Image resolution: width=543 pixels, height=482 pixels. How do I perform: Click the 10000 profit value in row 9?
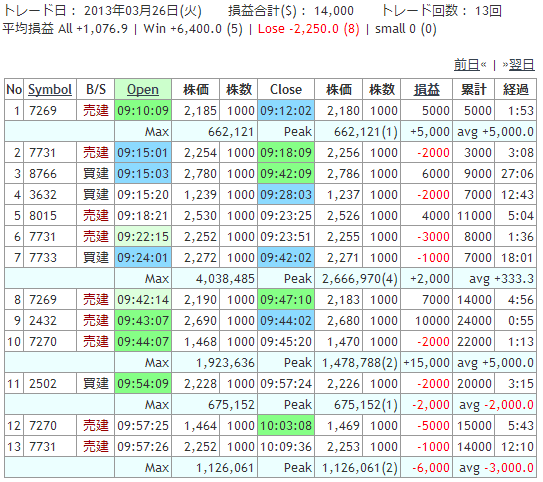point(432,321)
